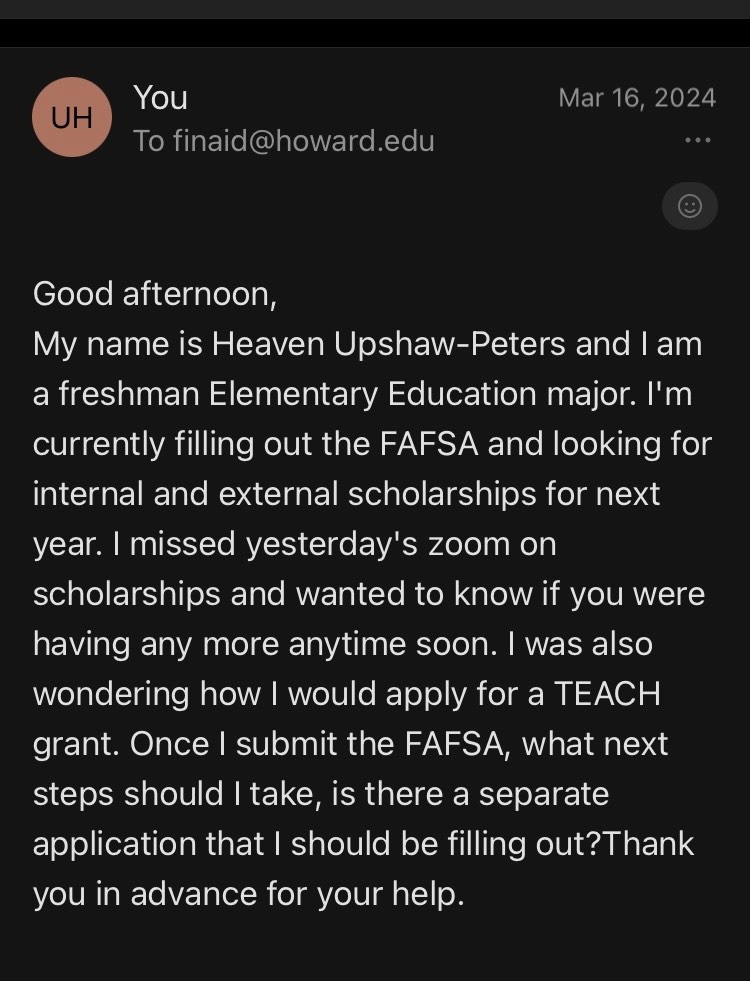Expand recipient details at "To finaid@howard.edu"
This screenshot has width=750, height=981.
point(284,141)
